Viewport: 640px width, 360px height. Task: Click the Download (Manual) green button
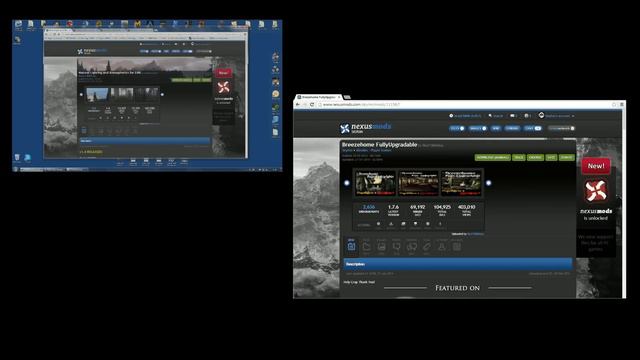click(x=492, y=158)
